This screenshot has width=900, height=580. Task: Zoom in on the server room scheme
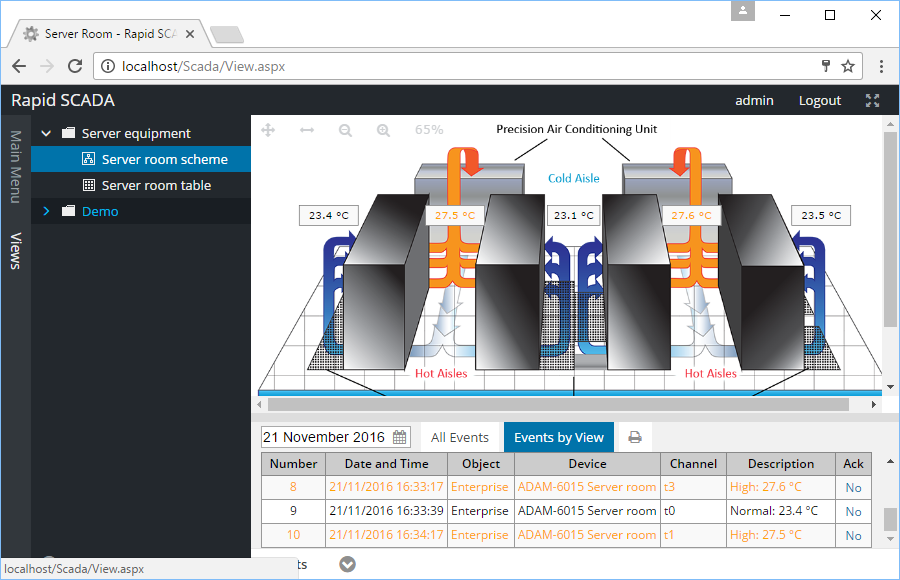point(384,130)
